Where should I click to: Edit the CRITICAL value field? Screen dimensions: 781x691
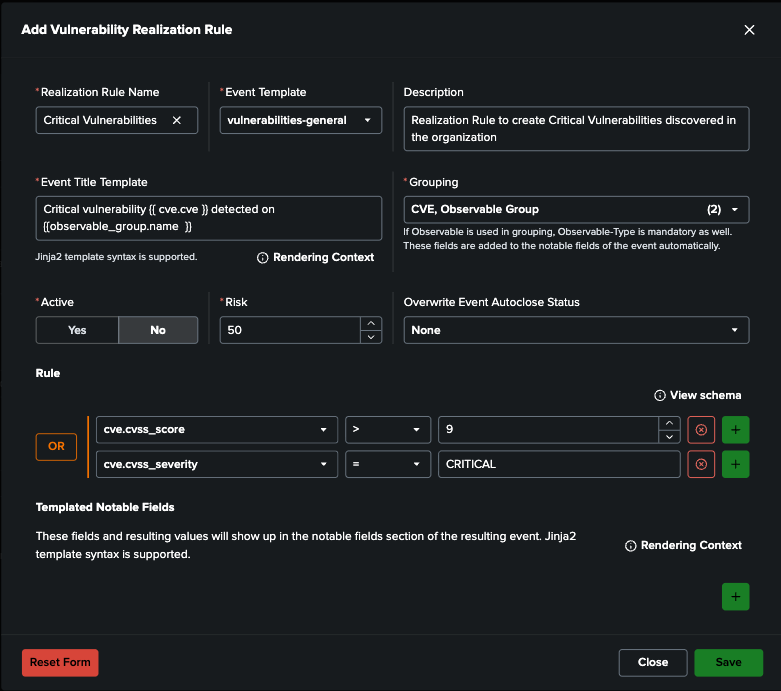[559, 464]
